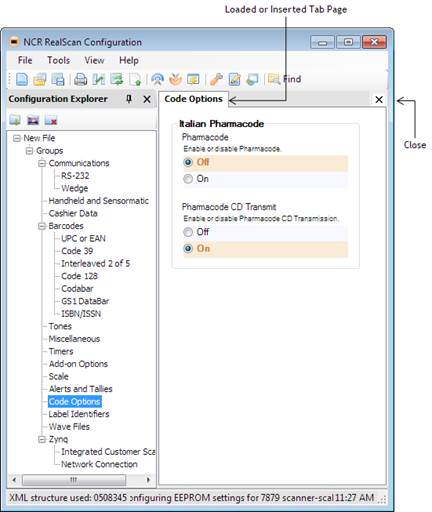Select ISBN/ISSN in the tree
432x512 pixels.
point(81,314)
